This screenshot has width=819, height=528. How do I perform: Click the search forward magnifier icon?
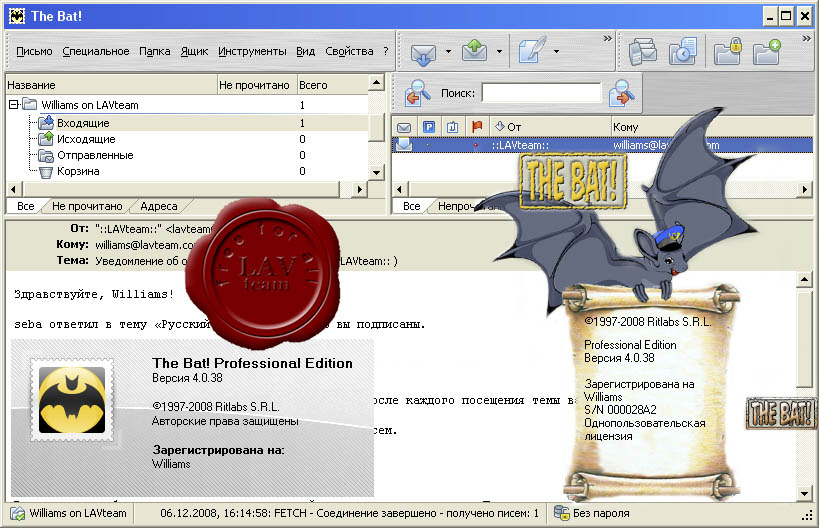(x=621, y=93)
